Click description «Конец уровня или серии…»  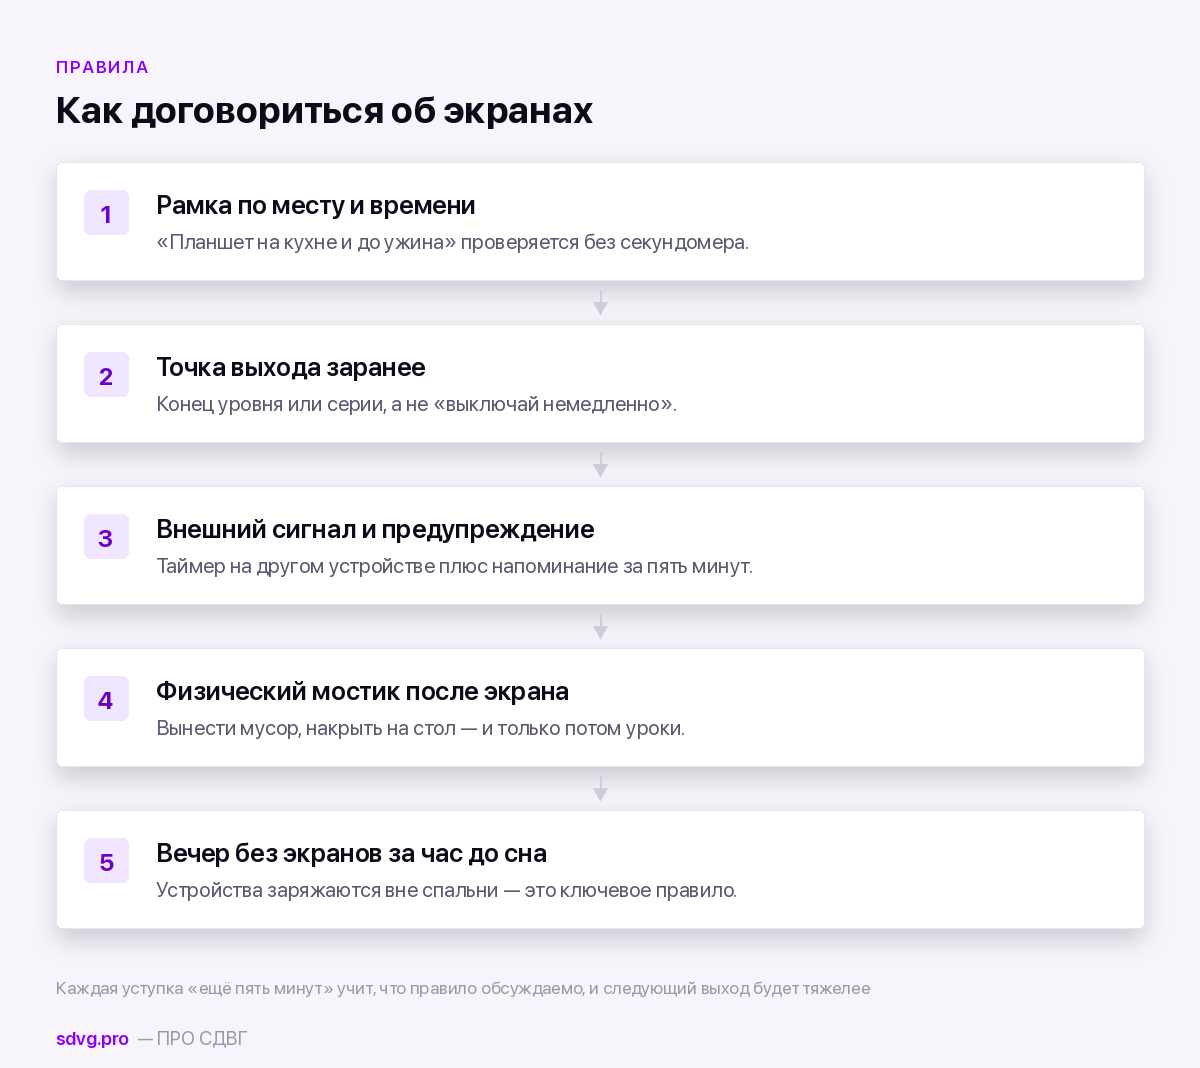(416, 404)
